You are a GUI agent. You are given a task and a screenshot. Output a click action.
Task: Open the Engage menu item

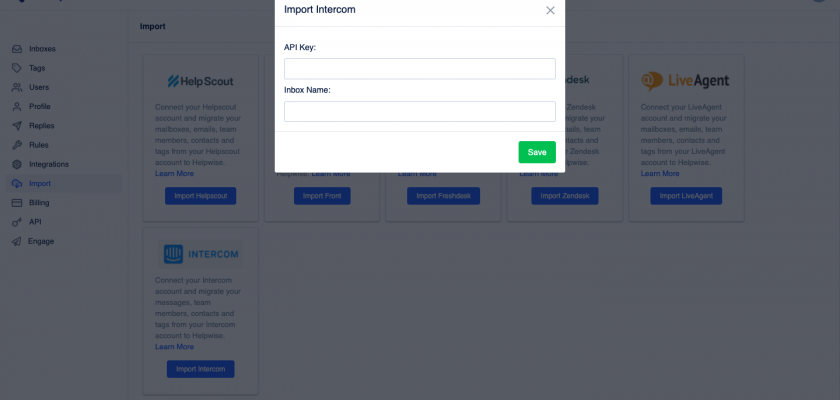[41, 241]
